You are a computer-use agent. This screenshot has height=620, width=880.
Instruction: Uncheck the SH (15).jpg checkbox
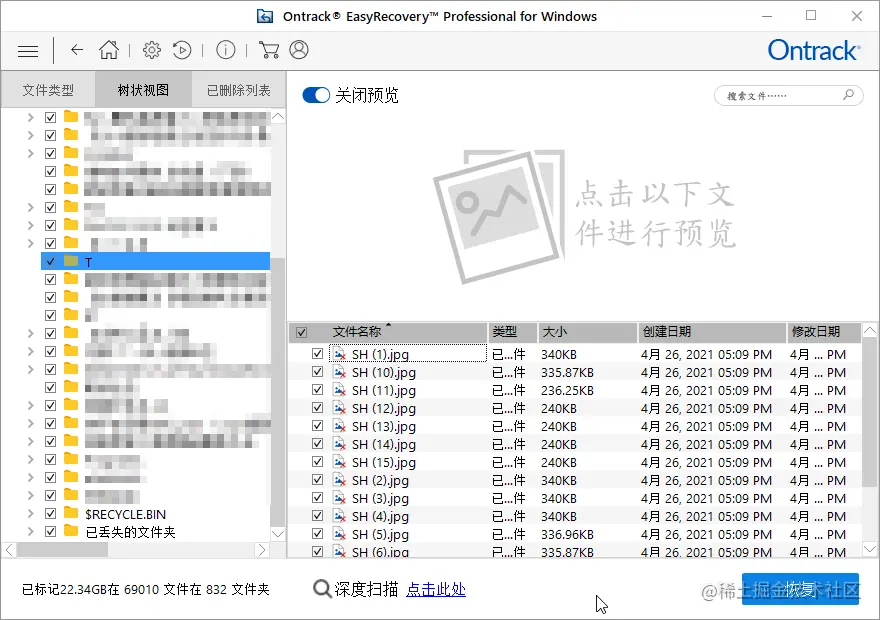[317, 461]
